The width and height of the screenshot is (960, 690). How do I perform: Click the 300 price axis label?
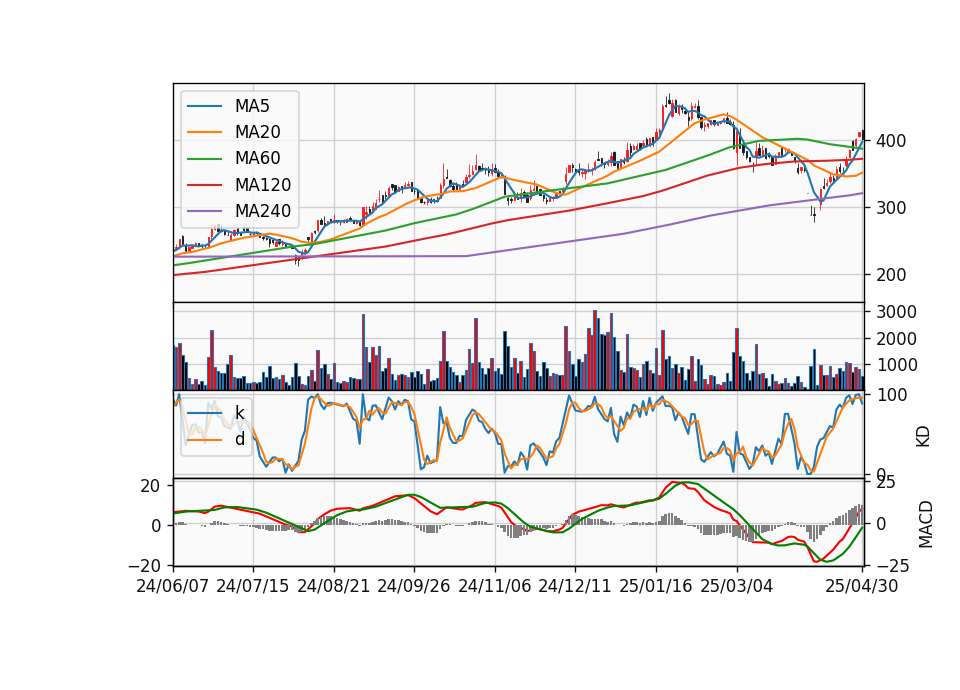coord(891,208)
